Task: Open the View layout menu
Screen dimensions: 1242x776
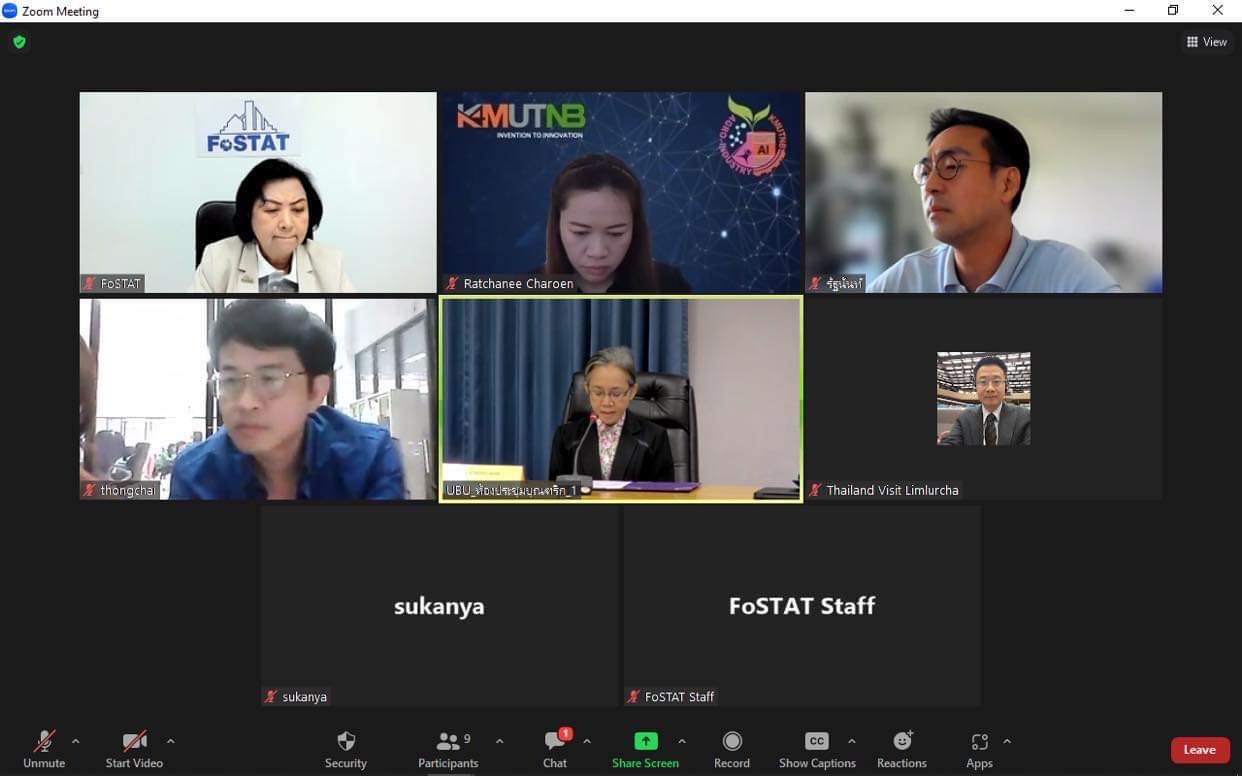Action: tap(1207, 42)
